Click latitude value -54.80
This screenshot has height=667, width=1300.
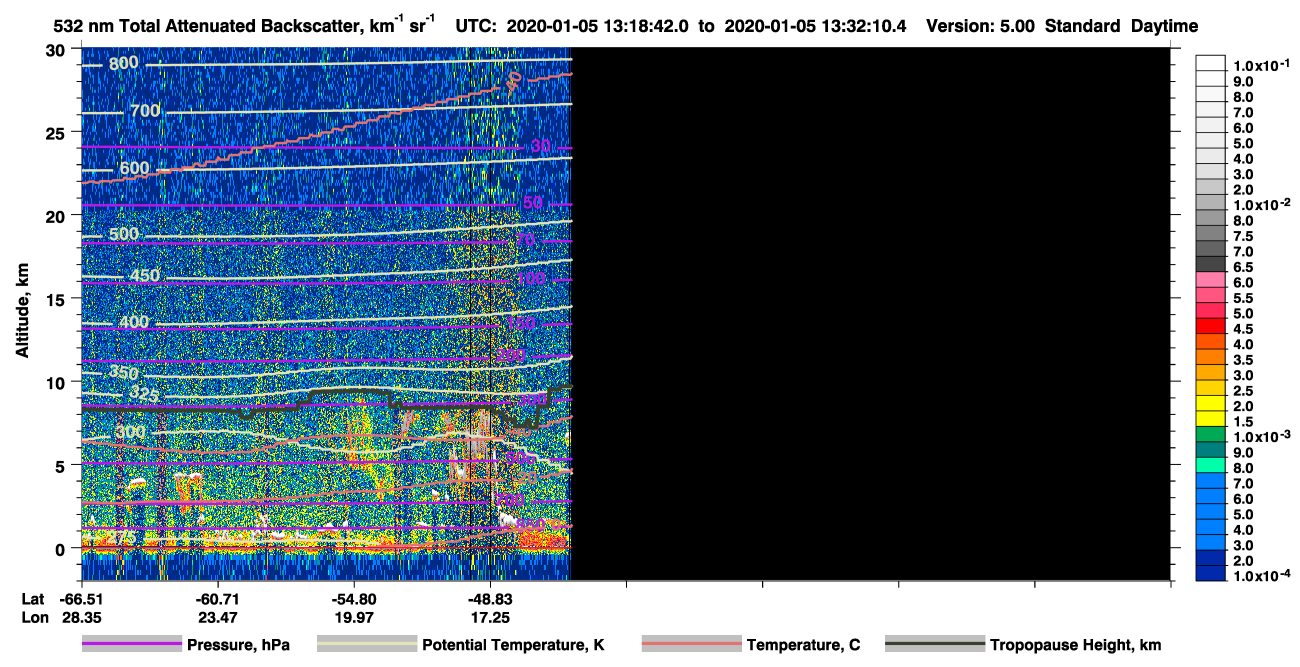[x=354, y=598]
